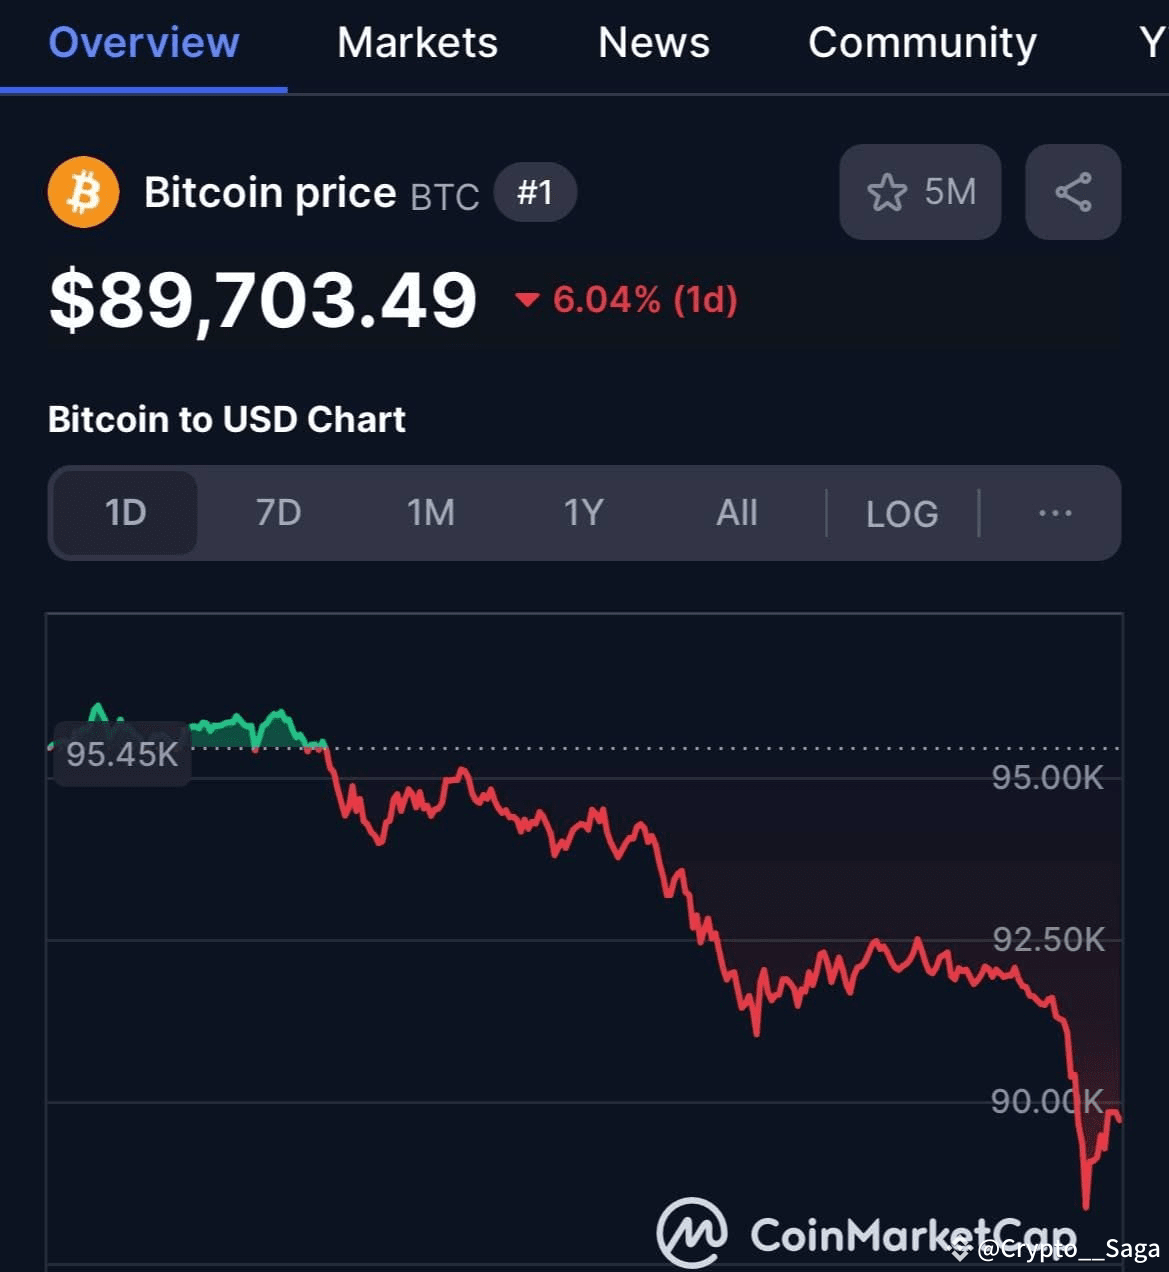Click the red down-arrow price change indicator

point(527,299)
